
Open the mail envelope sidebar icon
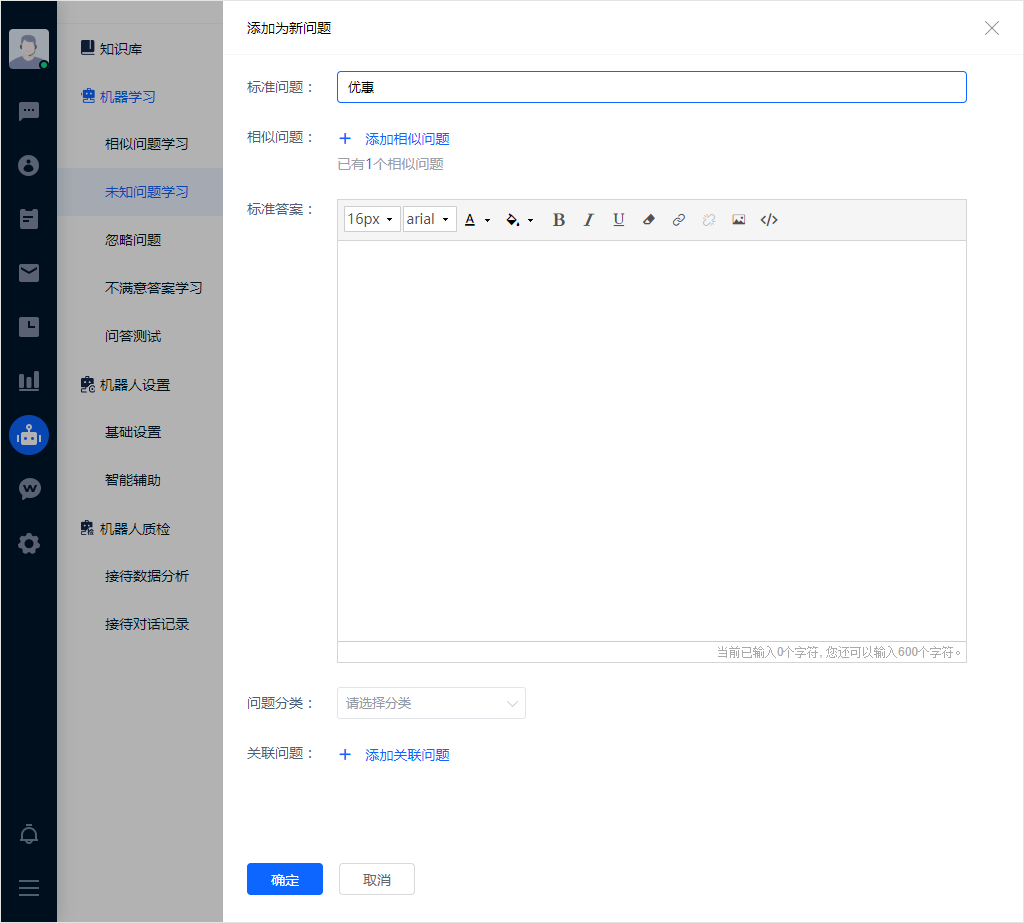point(29,273)
